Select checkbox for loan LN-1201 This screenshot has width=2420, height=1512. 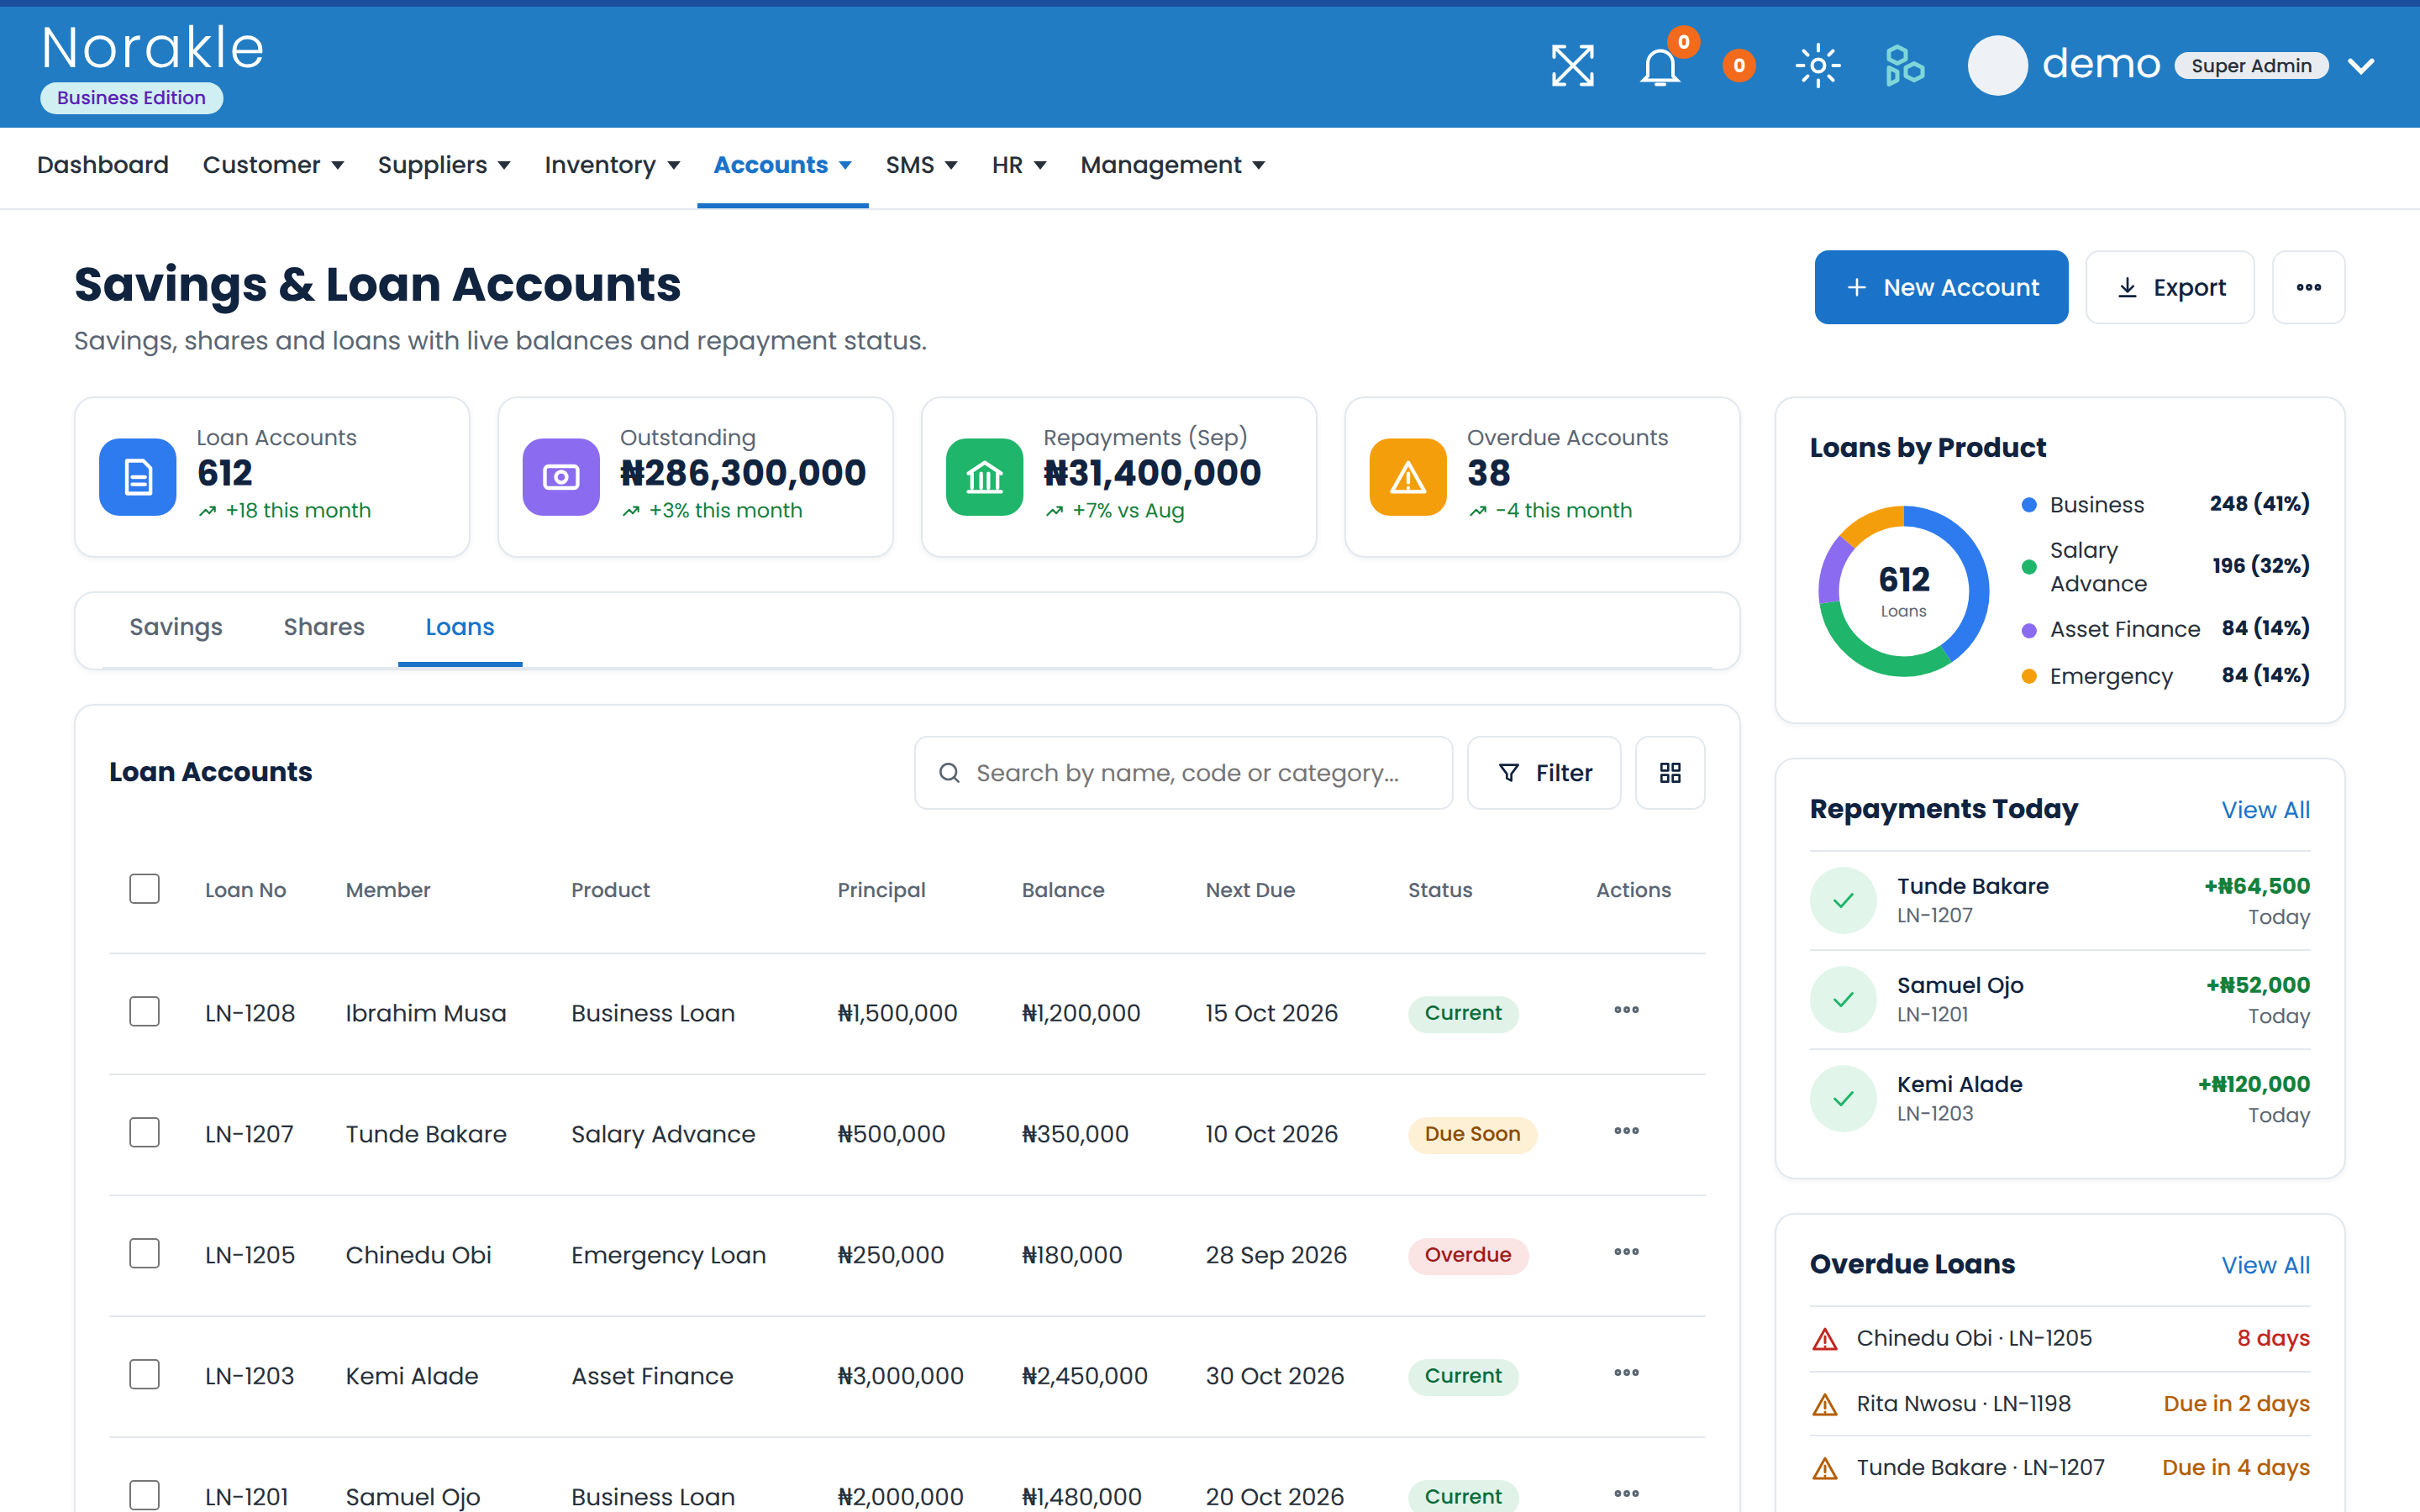(144, 1496)
